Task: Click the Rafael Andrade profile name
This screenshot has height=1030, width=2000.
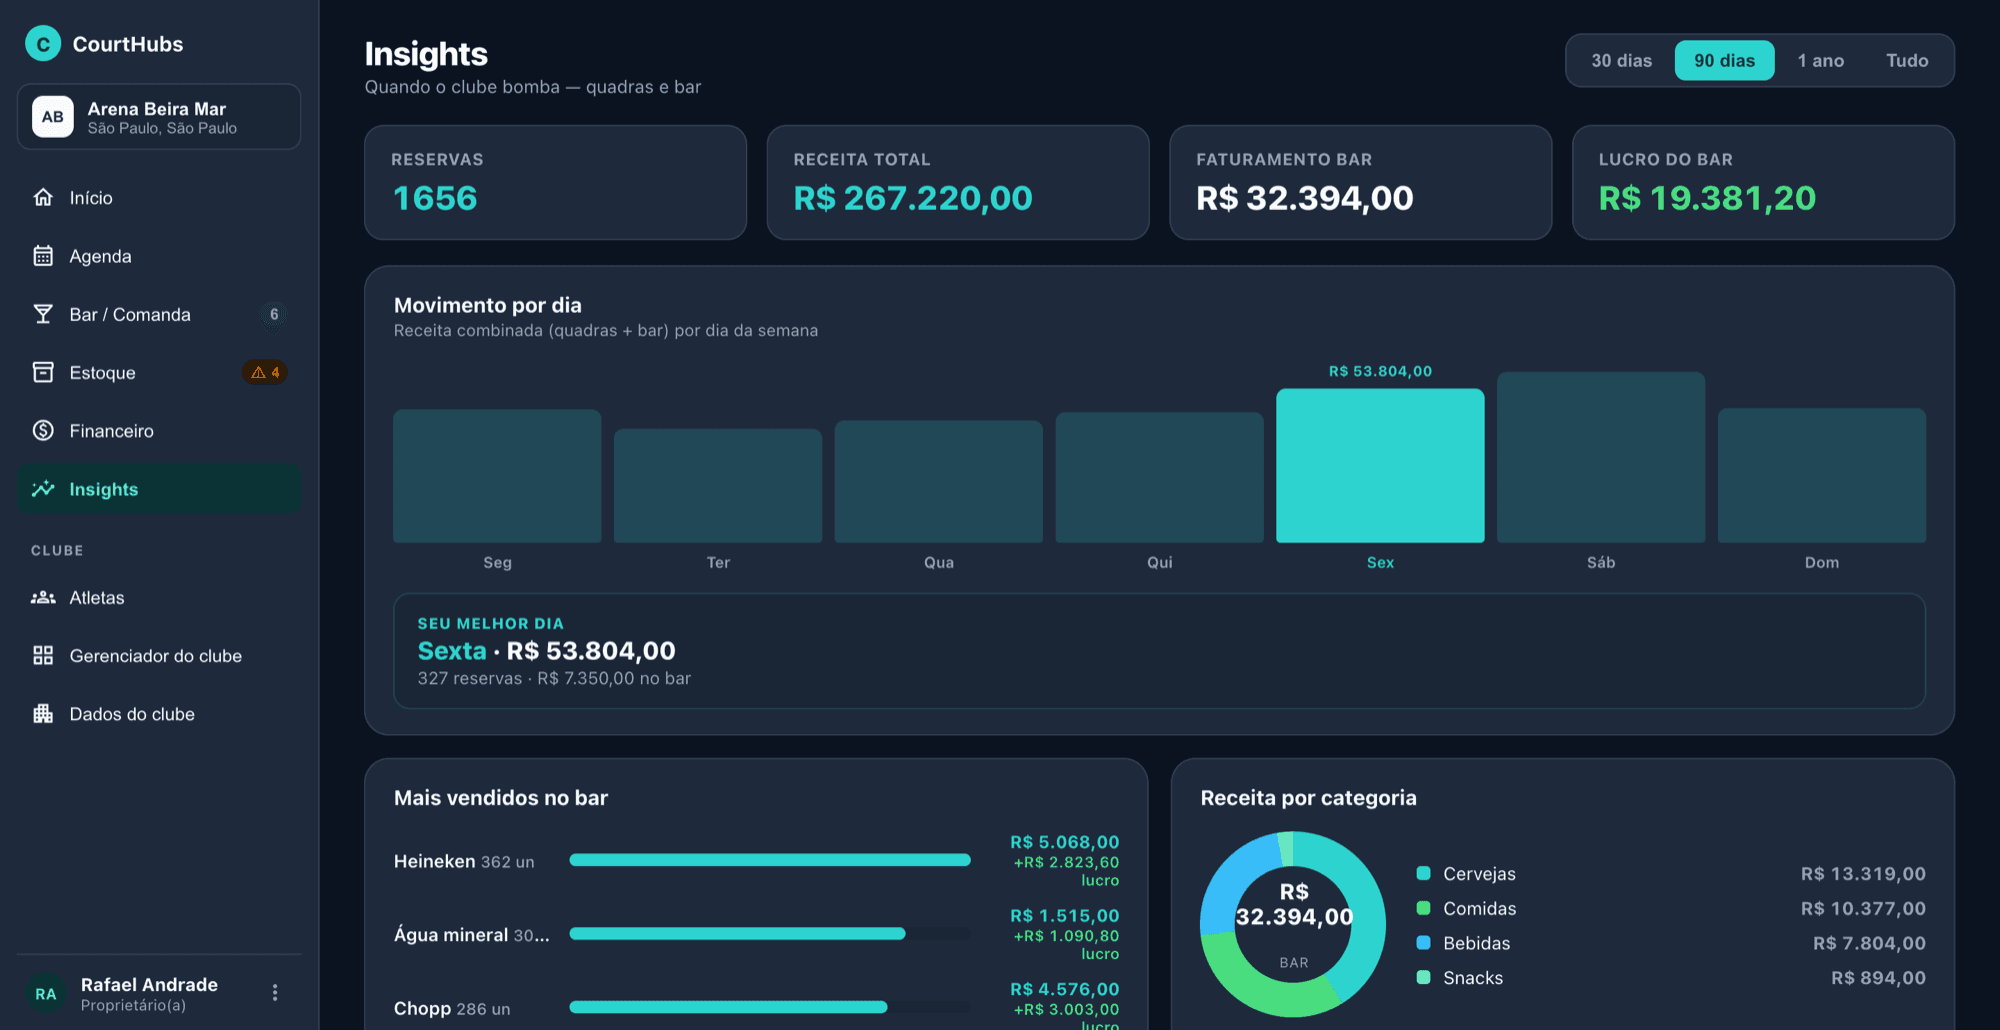Action: pos(149,985)
